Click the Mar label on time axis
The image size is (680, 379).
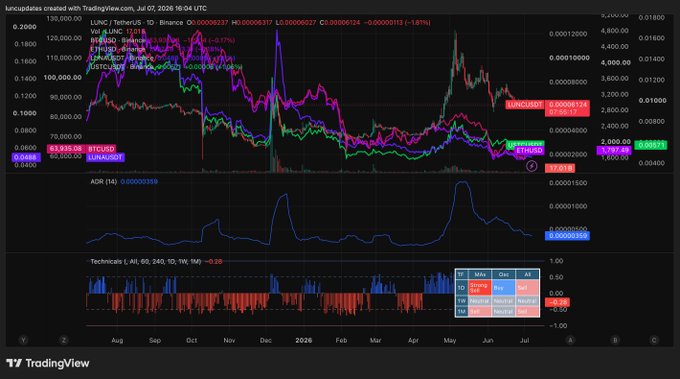376,340
